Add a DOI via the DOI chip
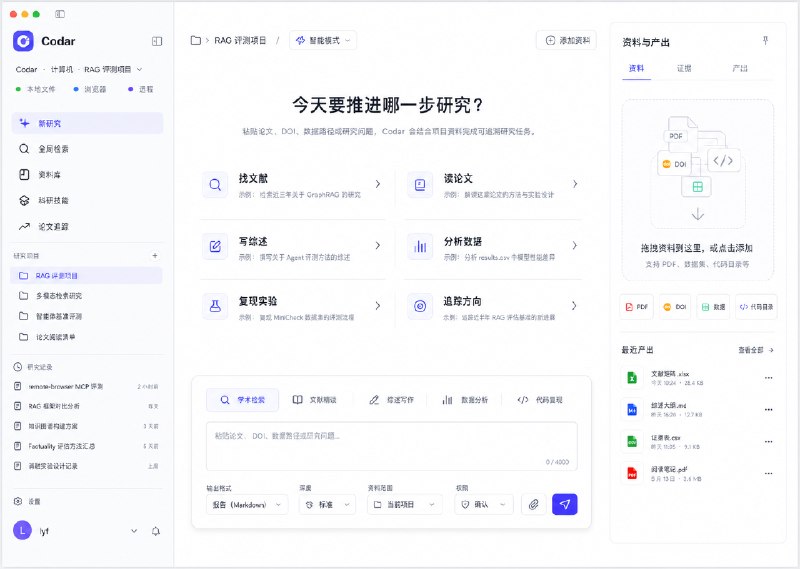Image resolution: width=800 pixels, height=569 pixels. [675, 307]
